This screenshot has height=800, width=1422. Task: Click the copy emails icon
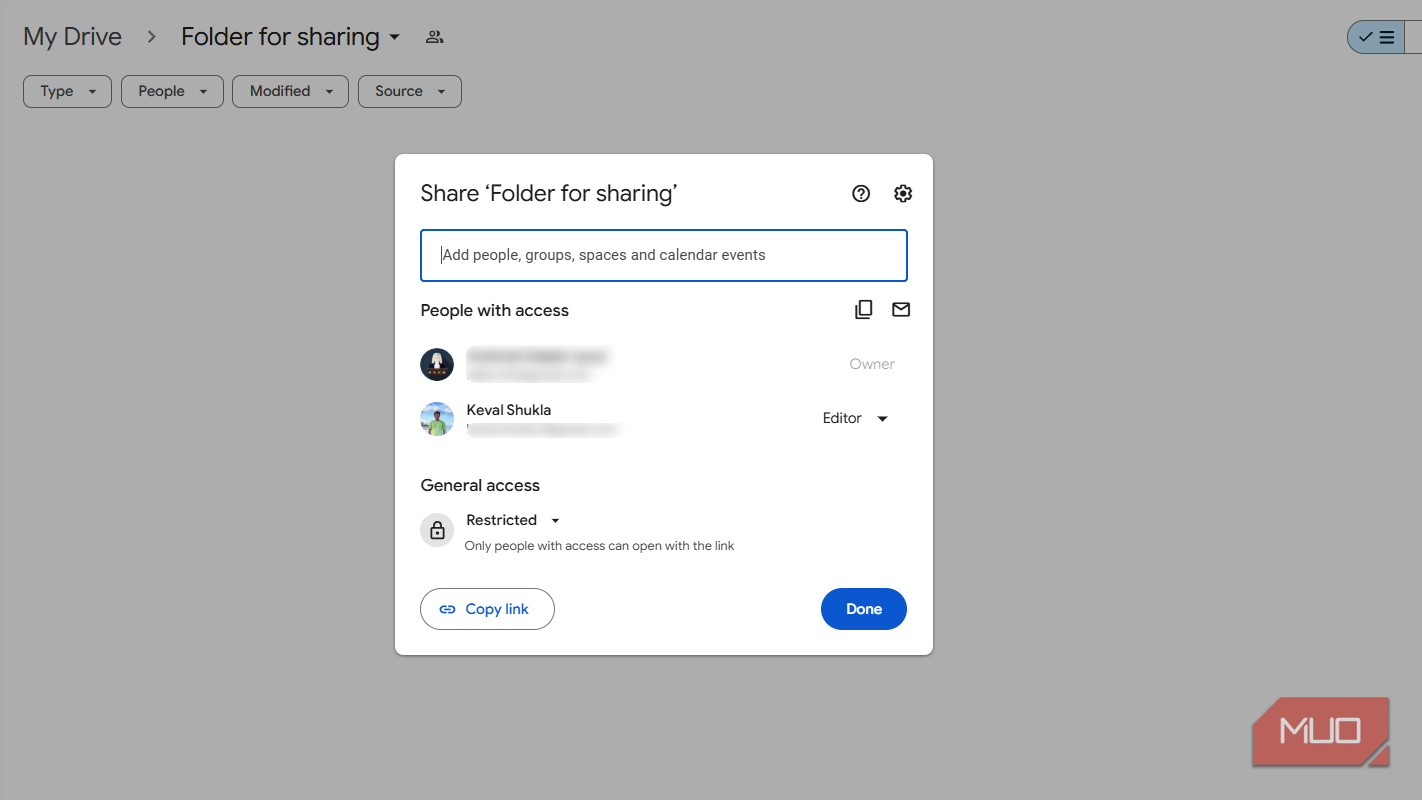pyautogui.click(x=864, y=310)
